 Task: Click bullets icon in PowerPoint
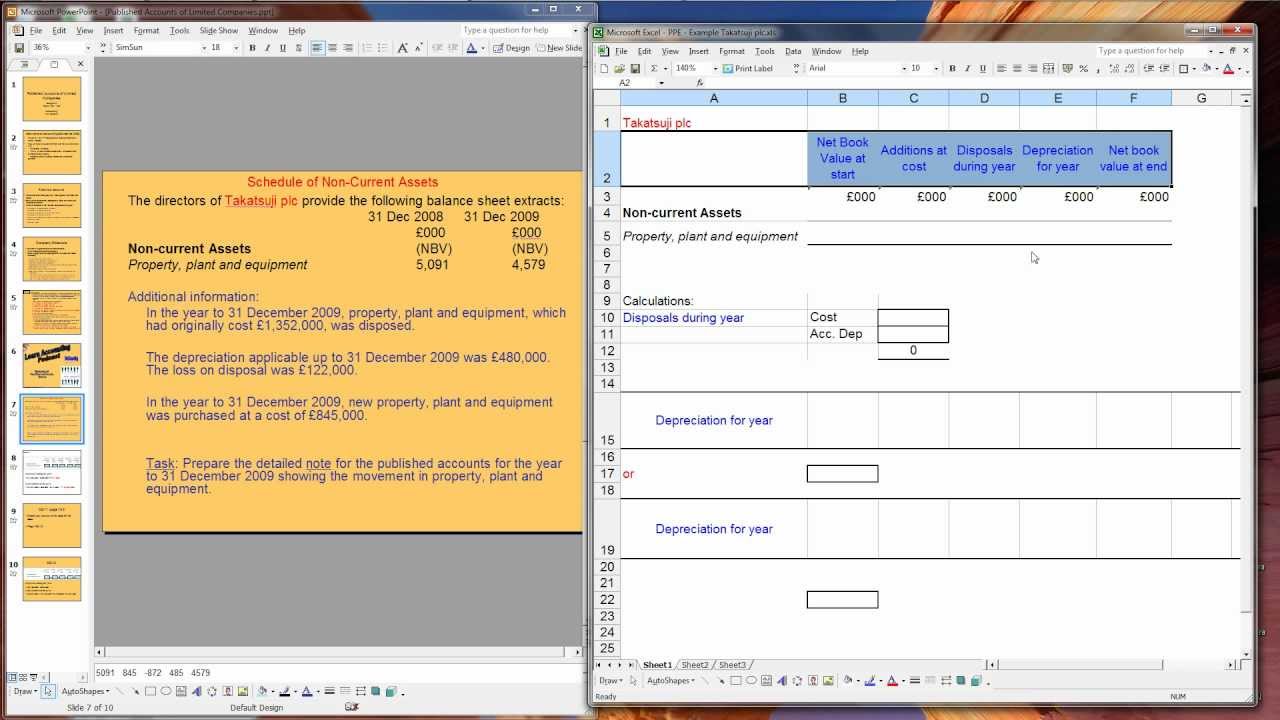[x=382, y=47]
